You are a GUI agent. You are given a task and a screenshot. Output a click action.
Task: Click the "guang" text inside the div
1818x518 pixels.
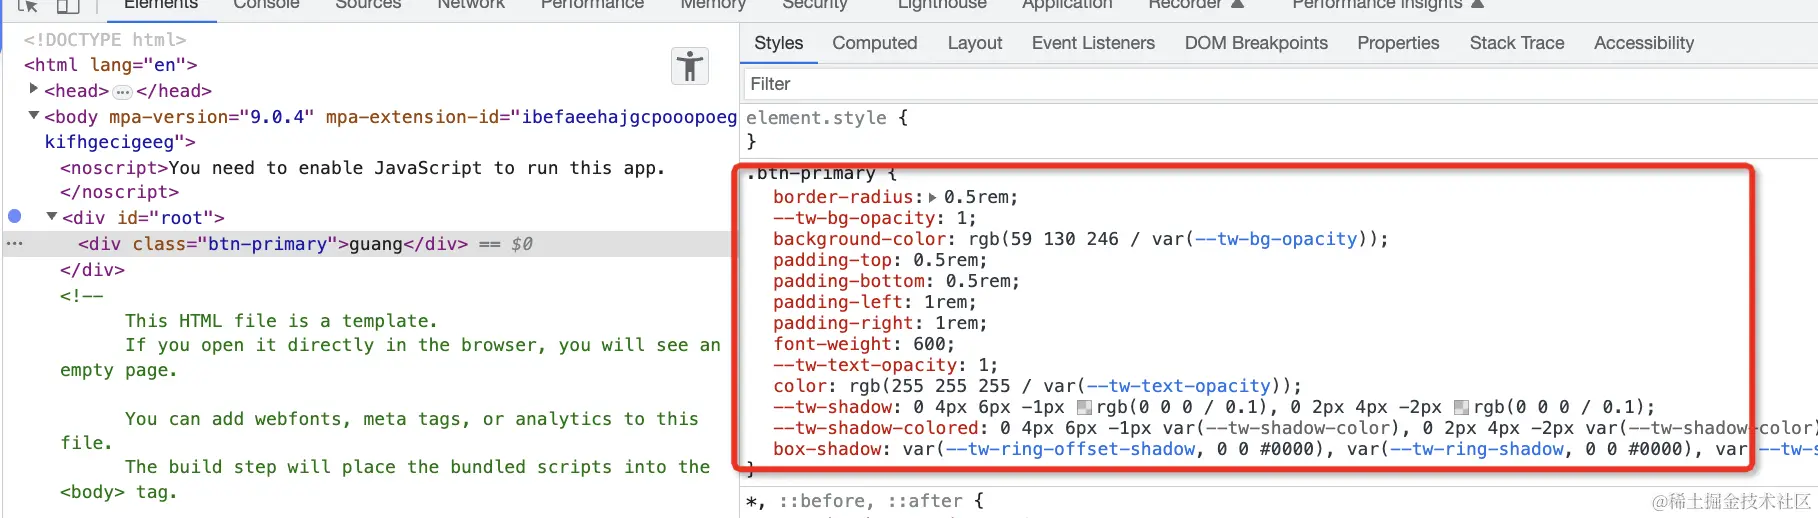click(x=375, y=244)
